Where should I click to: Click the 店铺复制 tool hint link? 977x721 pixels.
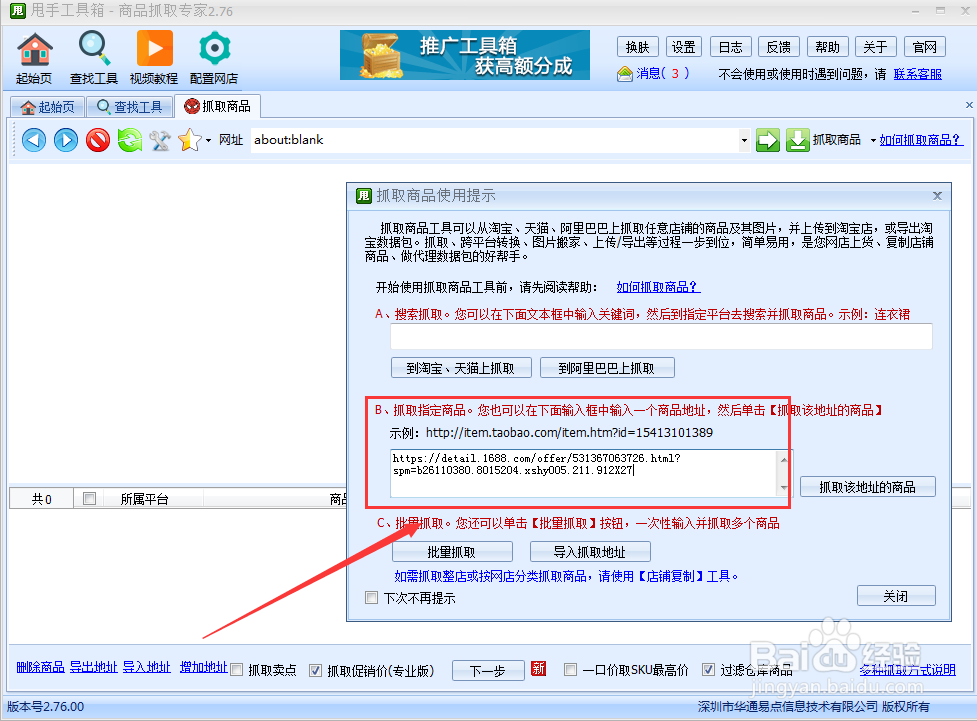point(670,576)
